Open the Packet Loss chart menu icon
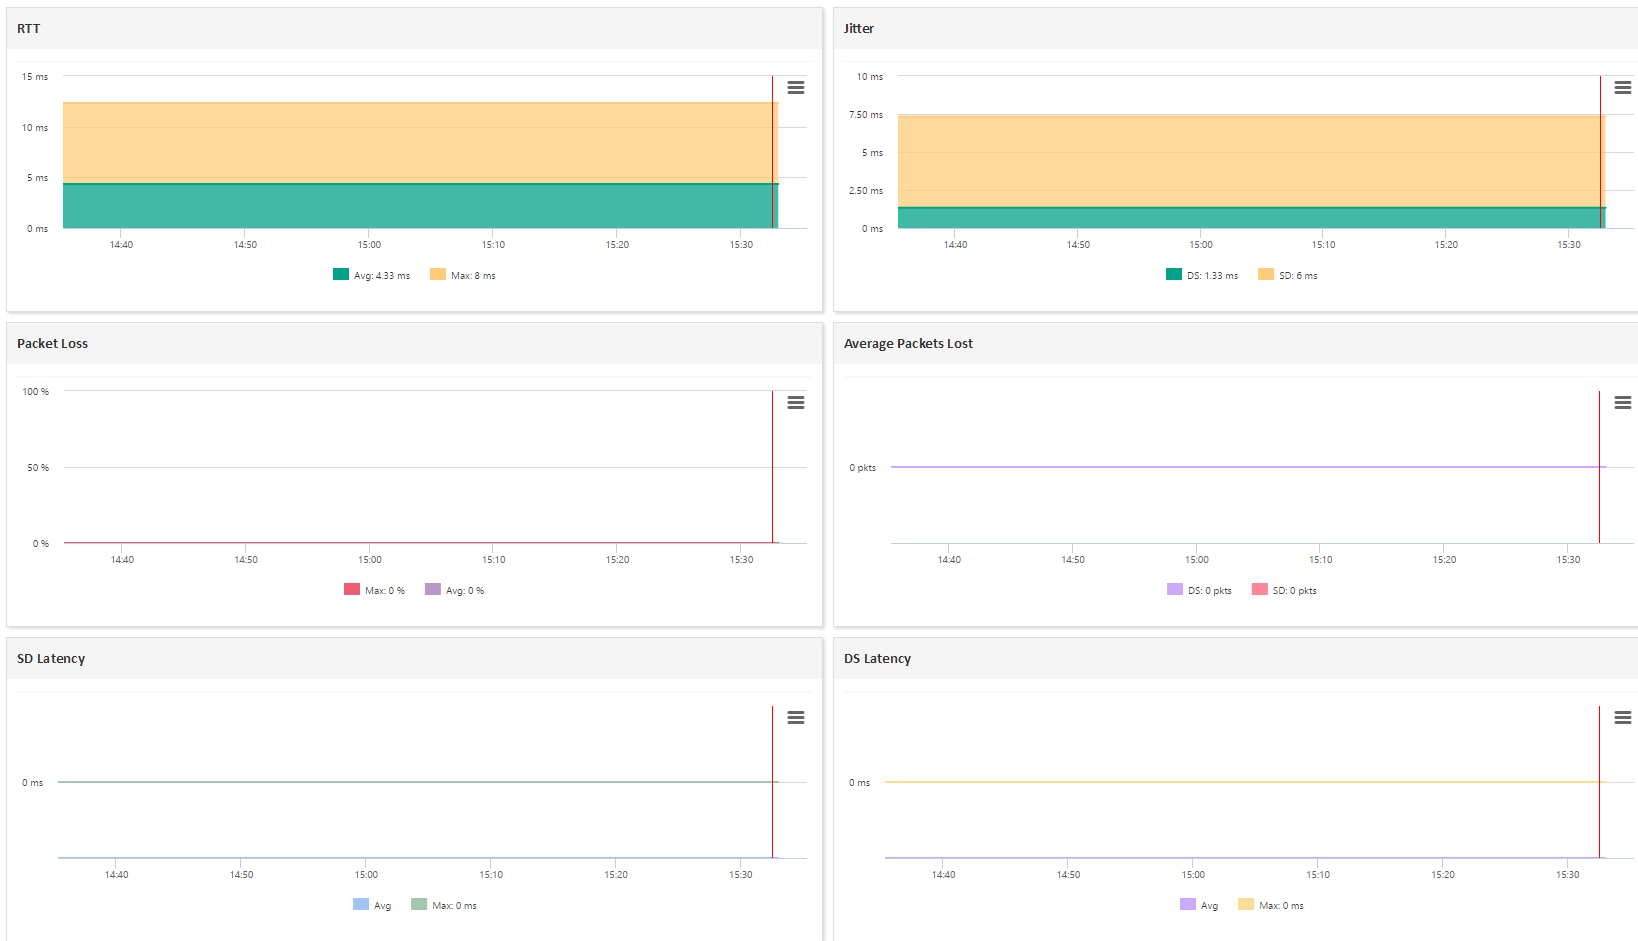The width and height of the screenshot is (1638, 941). coord(795,403)
